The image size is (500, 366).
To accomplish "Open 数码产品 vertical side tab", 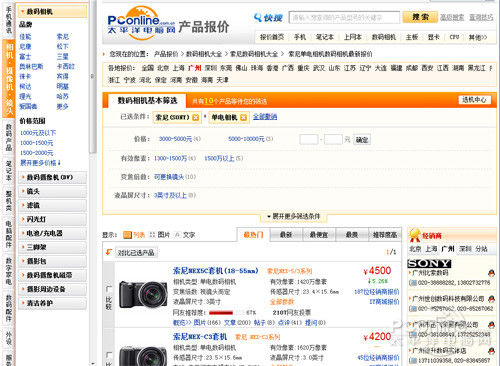I will click(9, 137).
